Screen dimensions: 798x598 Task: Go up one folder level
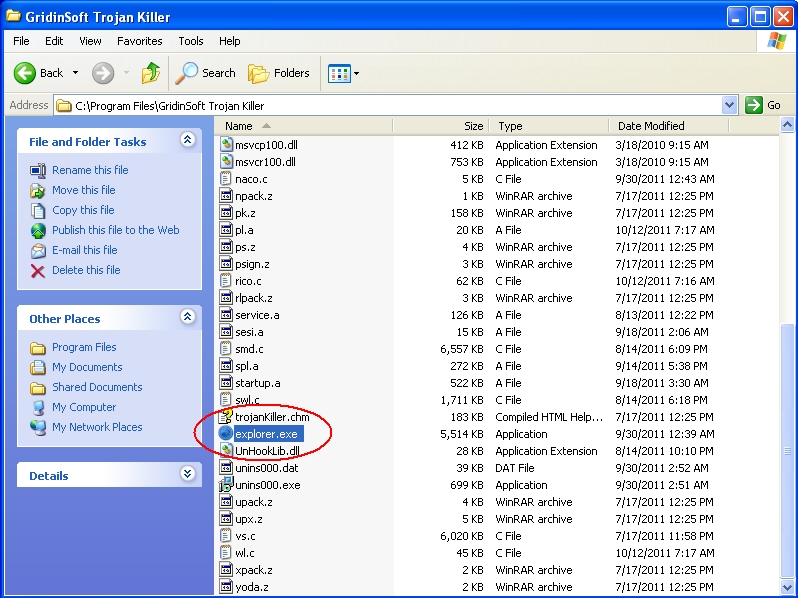151,73
